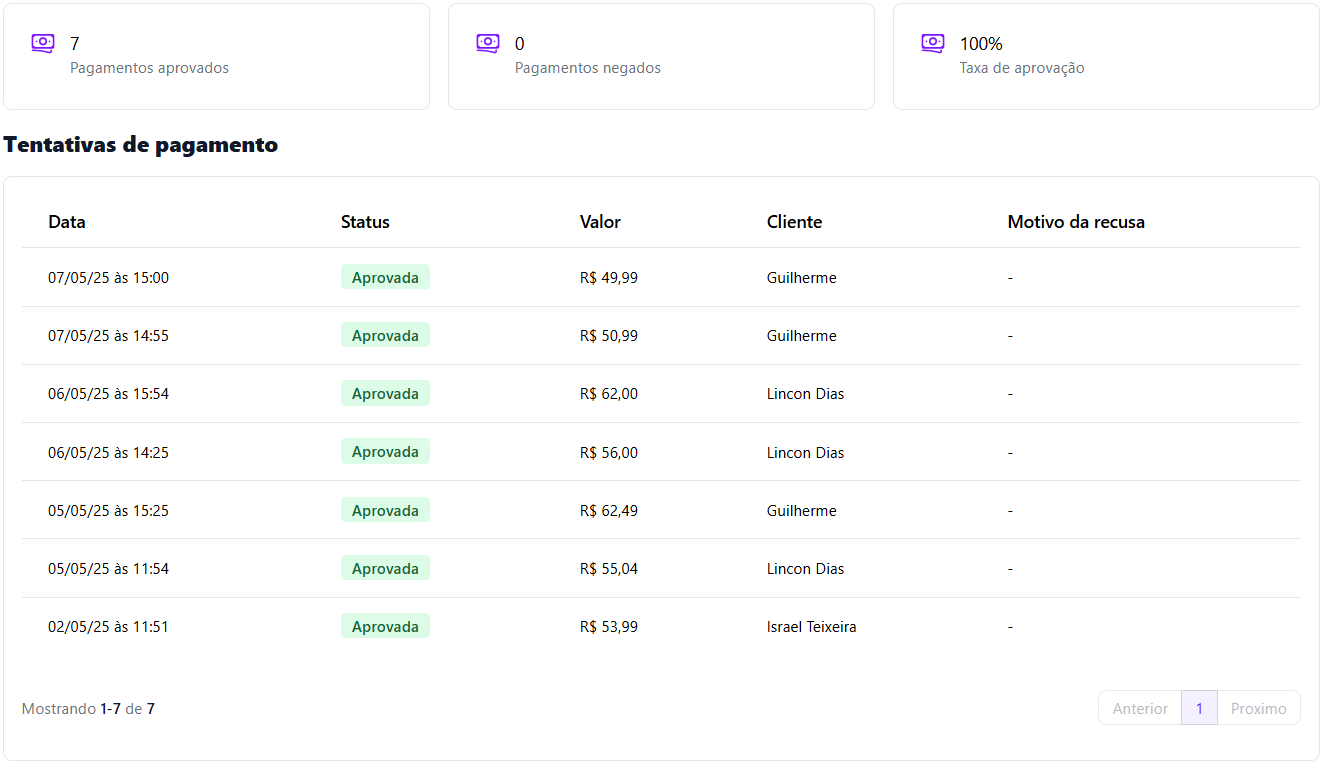Click the Cliente column header
The image size is (1325, 766).
pyautogui.click(x=794, y=222)
